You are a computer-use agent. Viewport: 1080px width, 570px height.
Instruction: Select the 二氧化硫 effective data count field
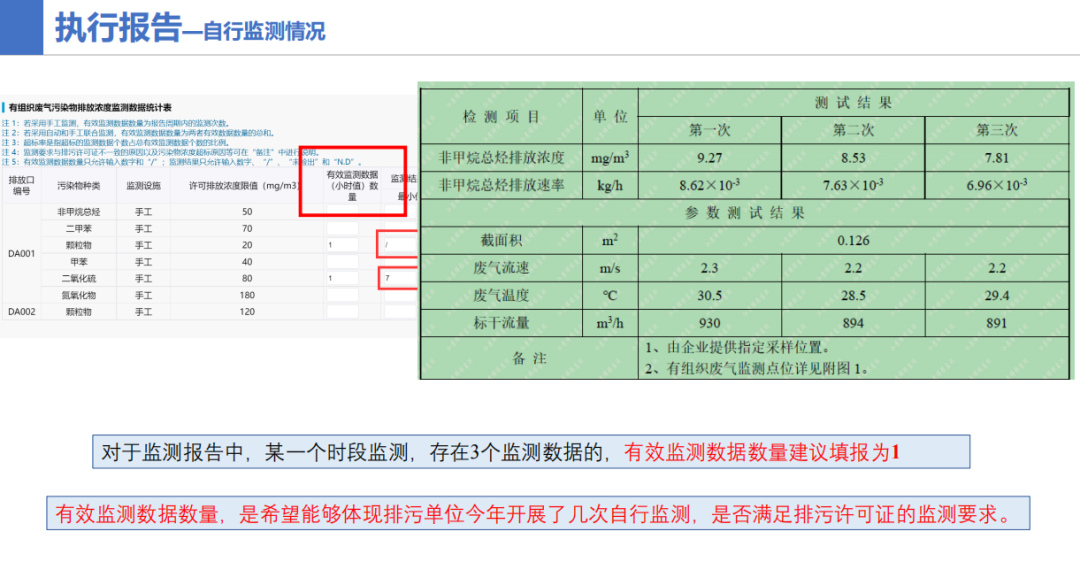pos(341,278)
